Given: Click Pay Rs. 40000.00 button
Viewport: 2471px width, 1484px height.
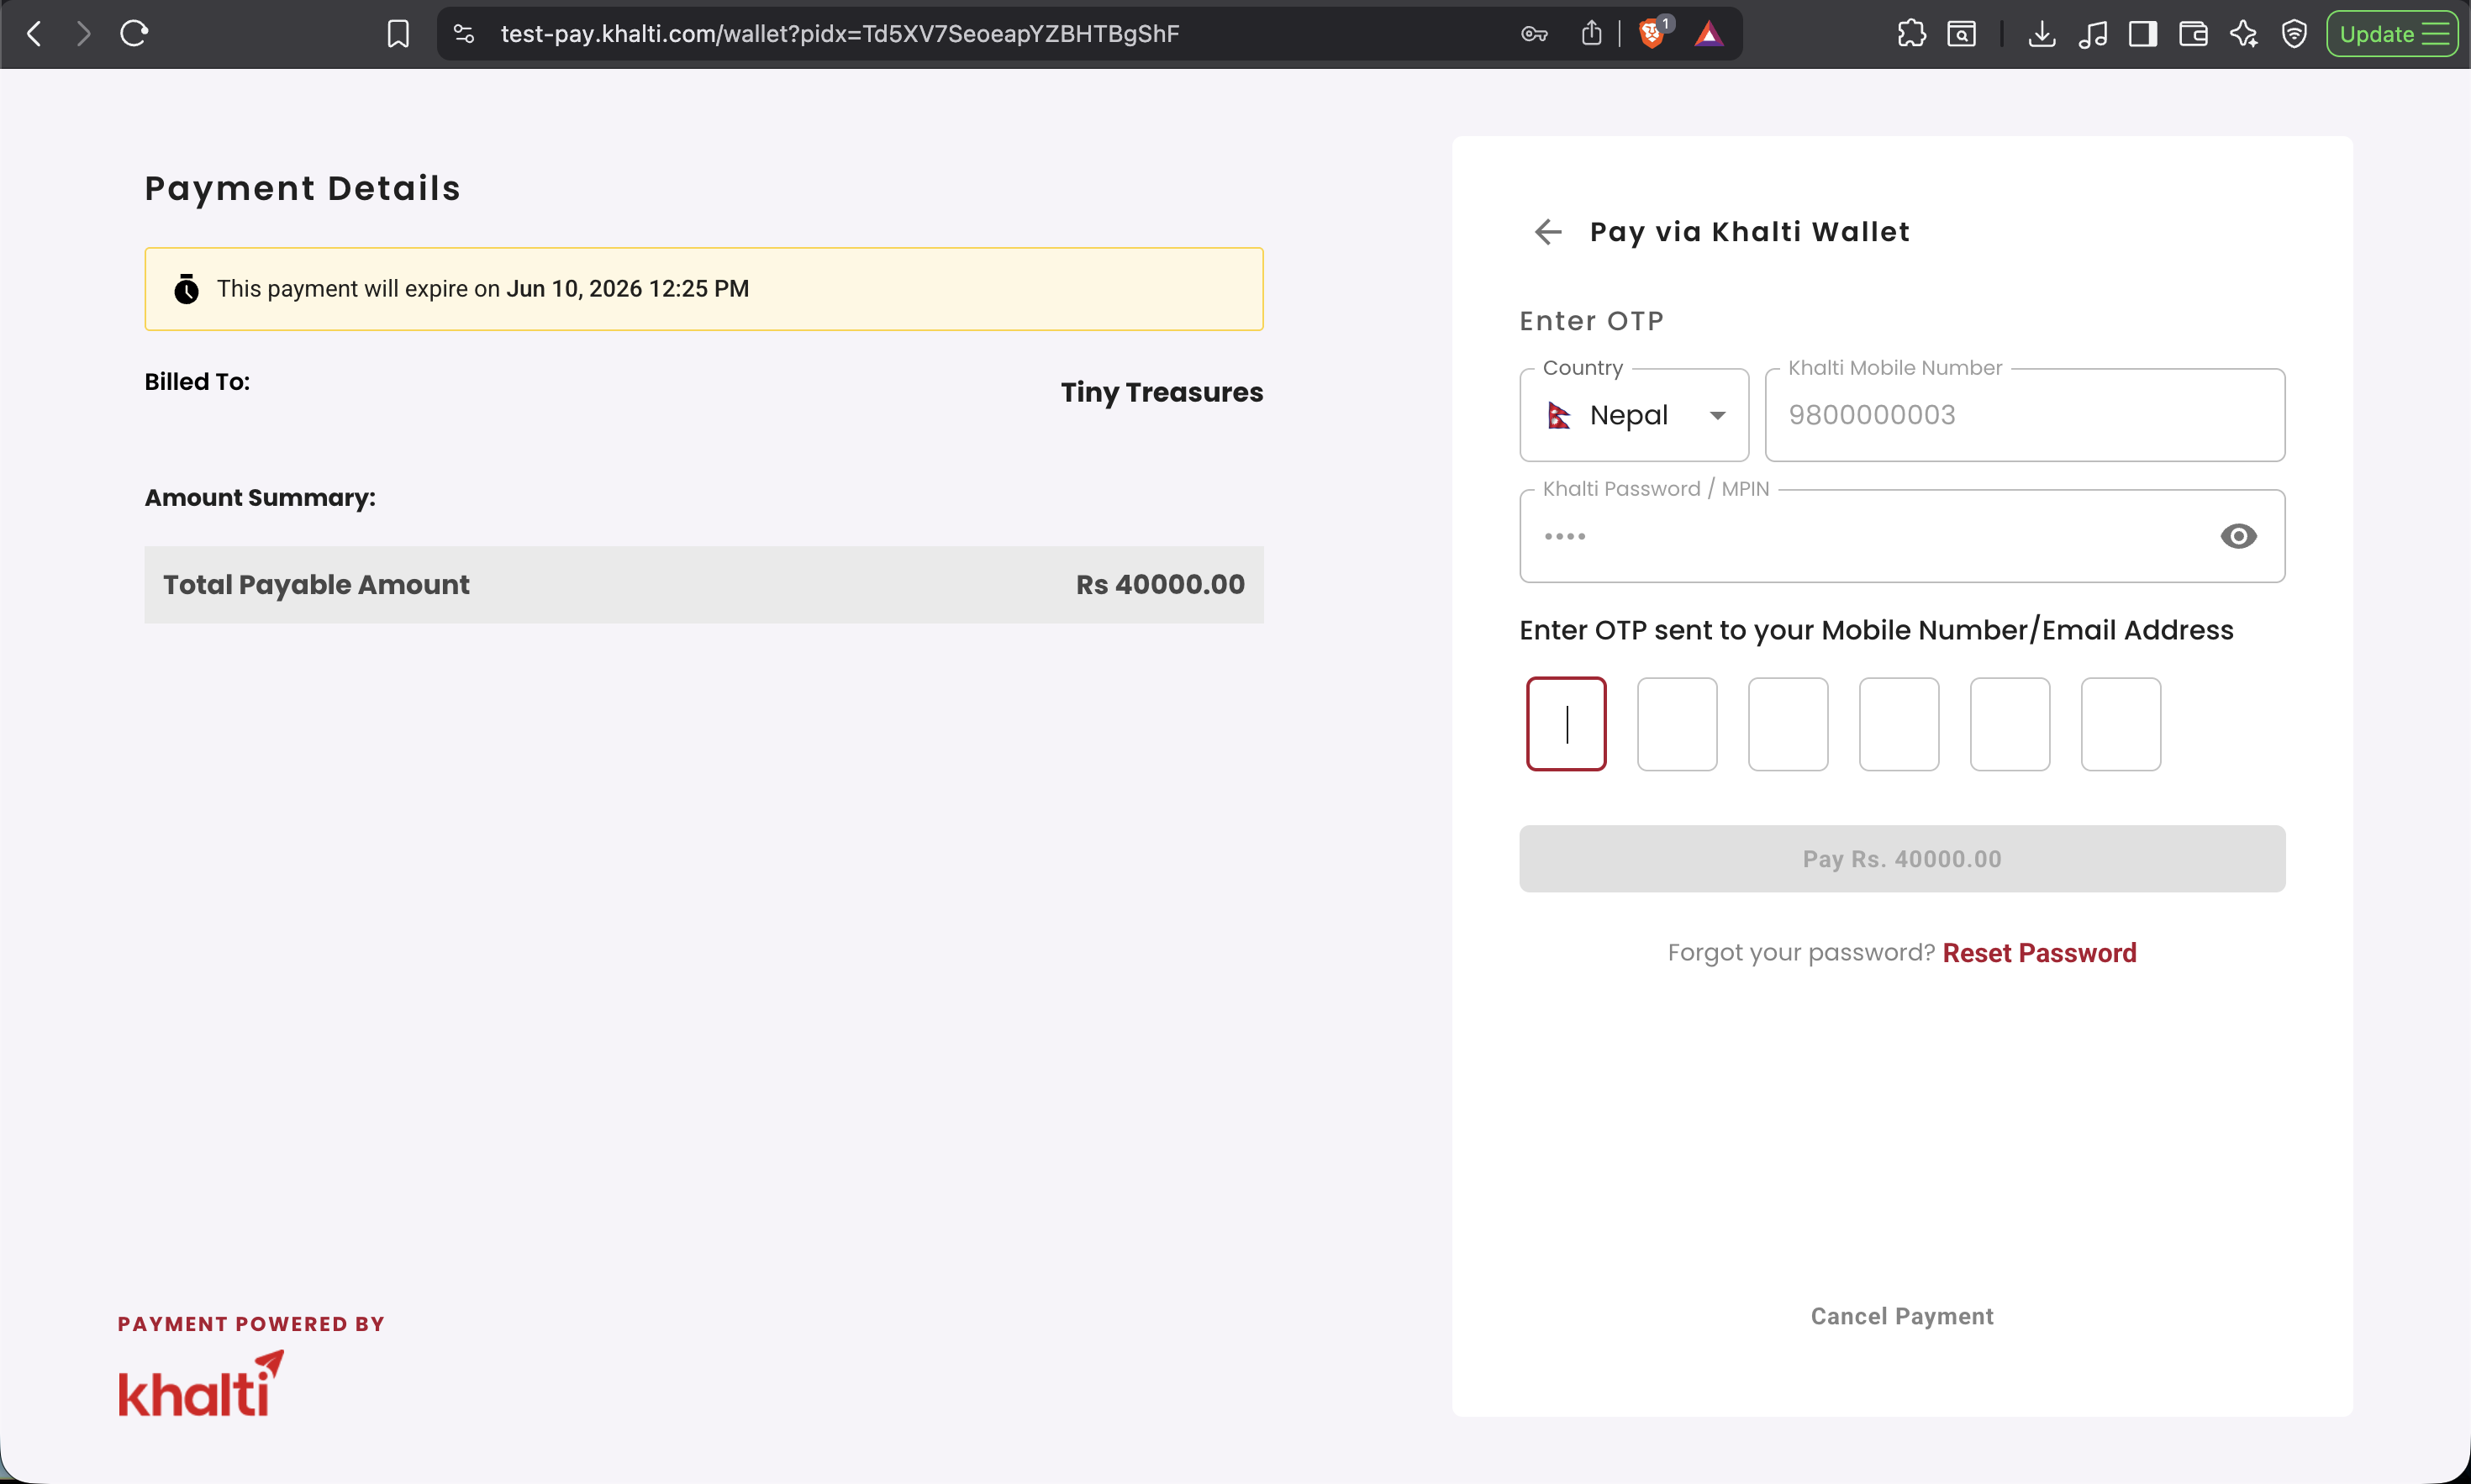Looking at the screenshot, I should click(x=1902, y=859).
